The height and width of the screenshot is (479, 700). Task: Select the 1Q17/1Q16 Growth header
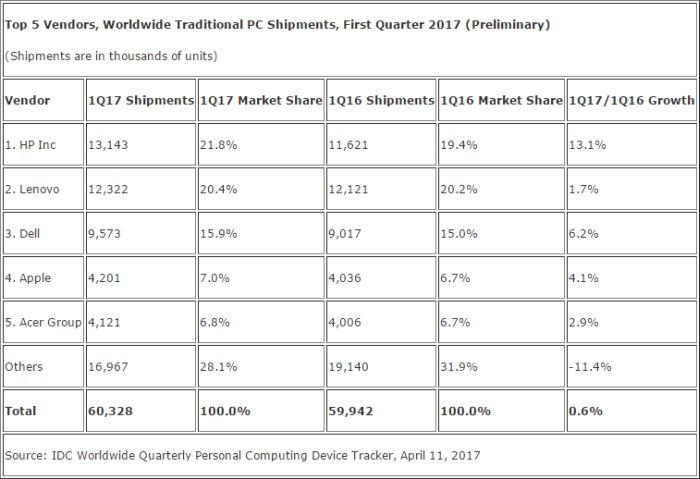pos(631,100)
